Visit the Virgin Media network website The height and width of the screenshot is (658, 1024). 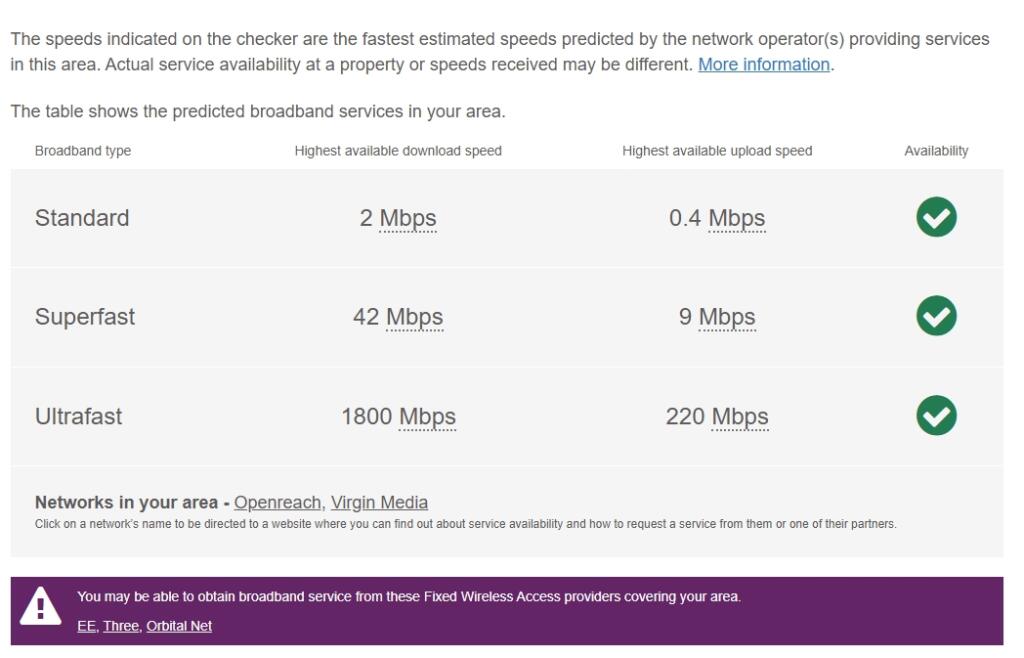point(380,502)
